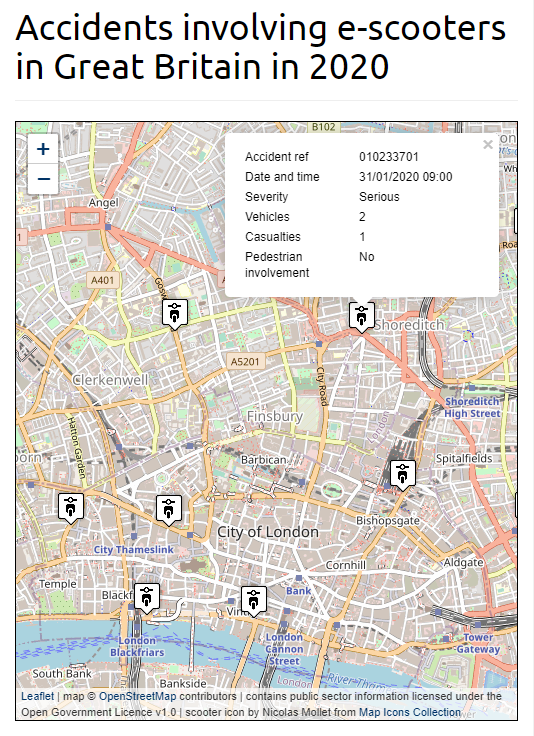
Task: Select the scooter marker at Blackfriars
Action: point(147,598)
